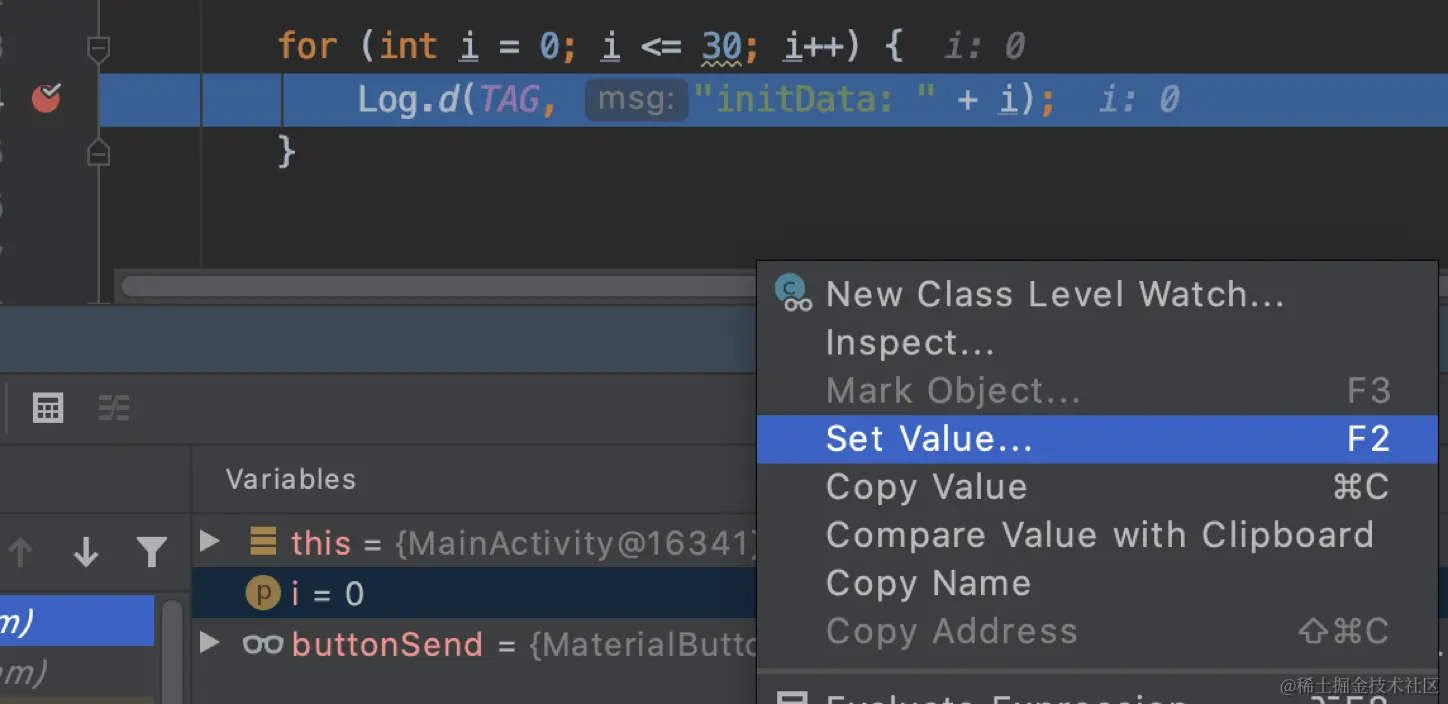The height and width of the screenshot is (704, 1448).
Task: Expand the buttonSend watch node
Action: 209,643
